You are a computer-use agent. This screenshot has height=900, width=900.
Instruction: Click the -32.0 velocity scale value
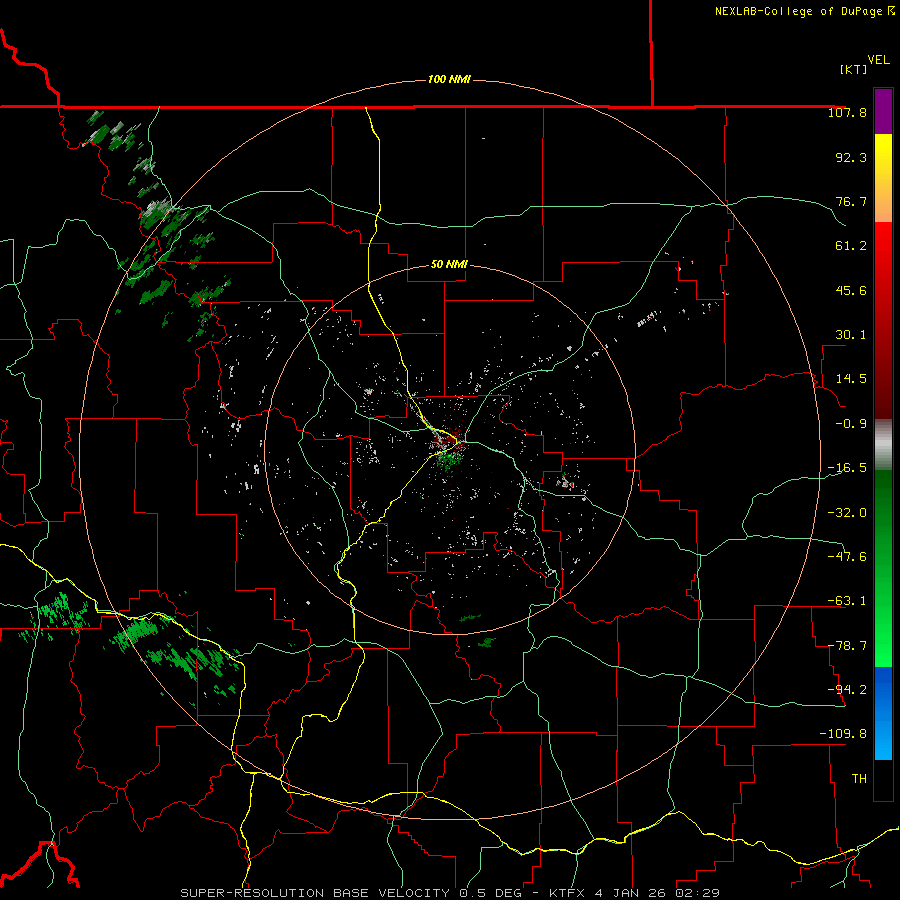(x=847, y=513)
